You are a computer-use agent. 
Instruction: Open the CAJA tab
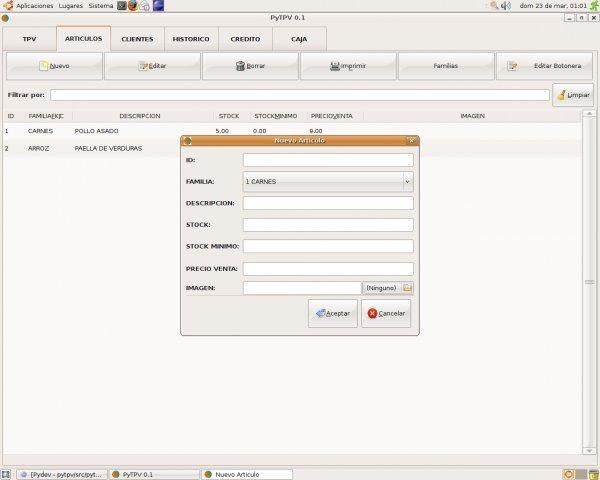(x=299, y=39)
